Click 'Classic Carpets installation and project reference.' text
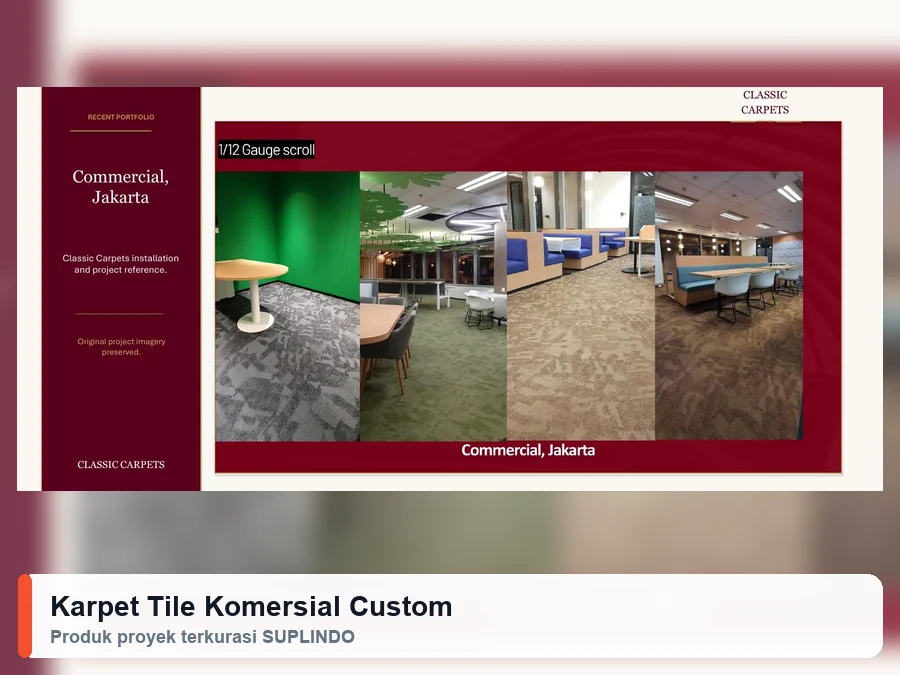This screenshot has height=675, width=900. pyautogui.click(x=121, y=264)
